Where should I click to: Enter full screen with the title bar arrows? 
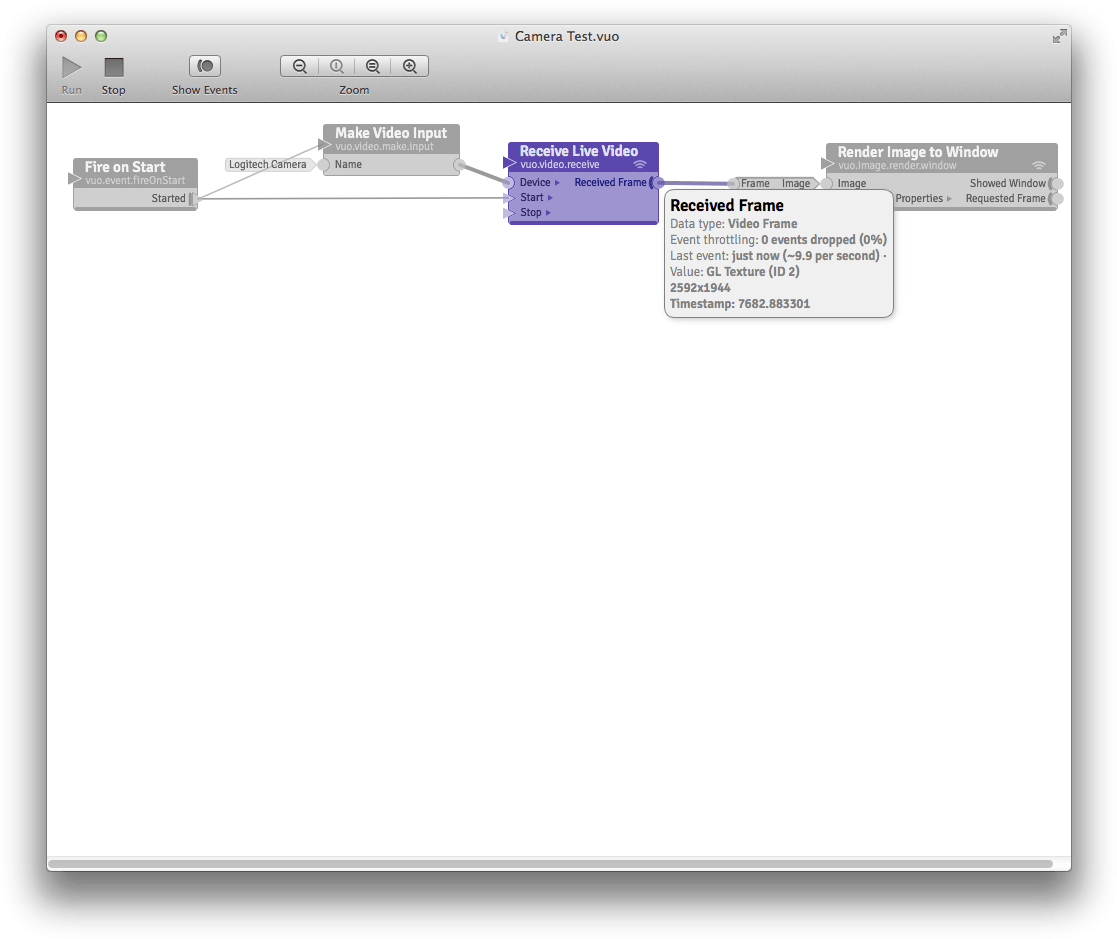[1059, 36]
